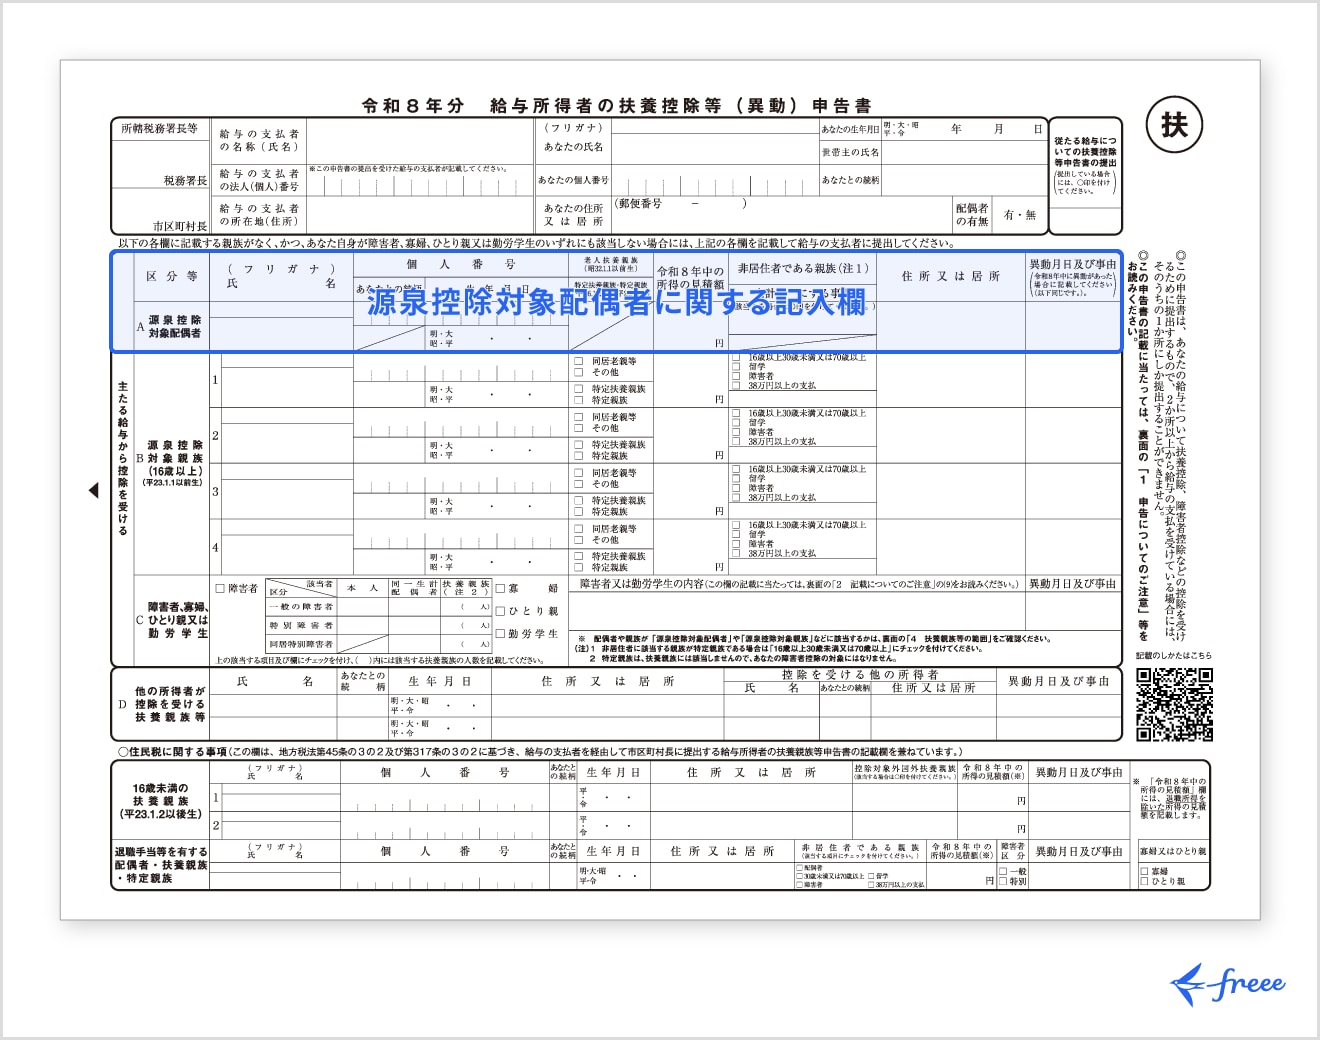Check 同居老親等 in dependent row 1
The image size is (1320, 1040).
(x=578, y=361)
